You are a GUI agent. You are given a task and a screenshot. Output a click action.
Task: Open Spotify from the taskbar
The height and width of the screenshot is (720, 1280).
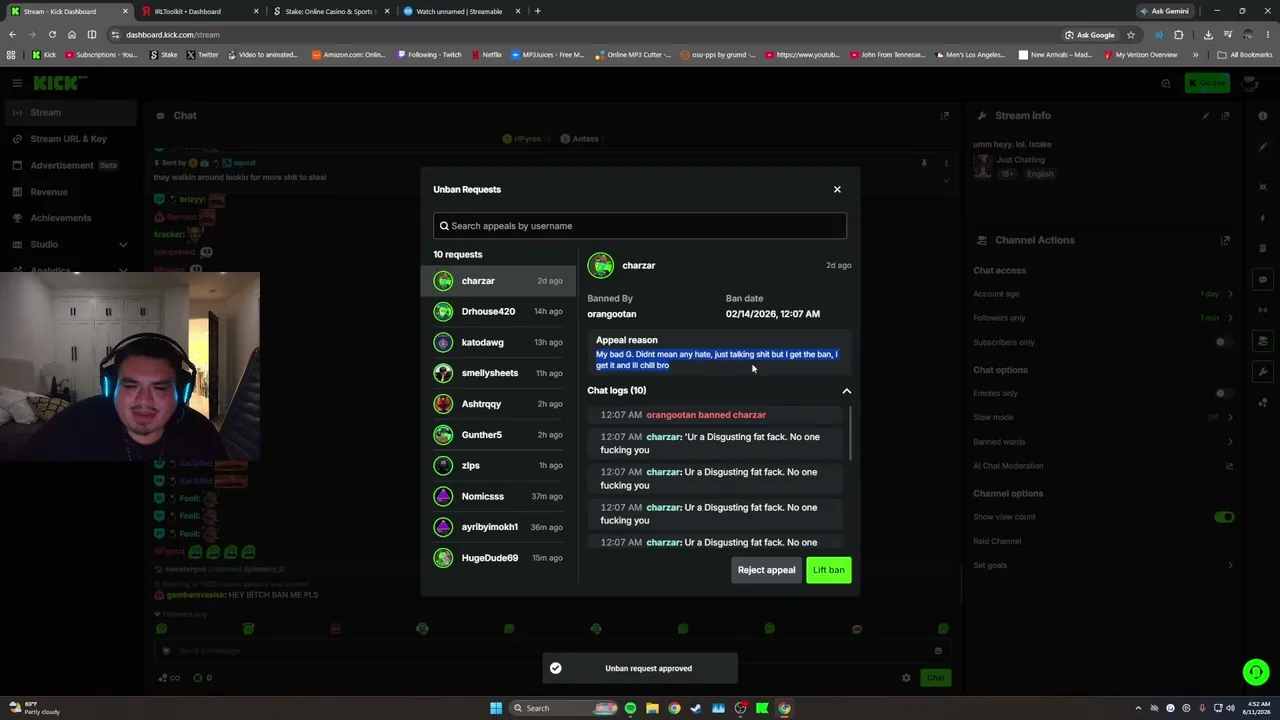coord(630,708)
